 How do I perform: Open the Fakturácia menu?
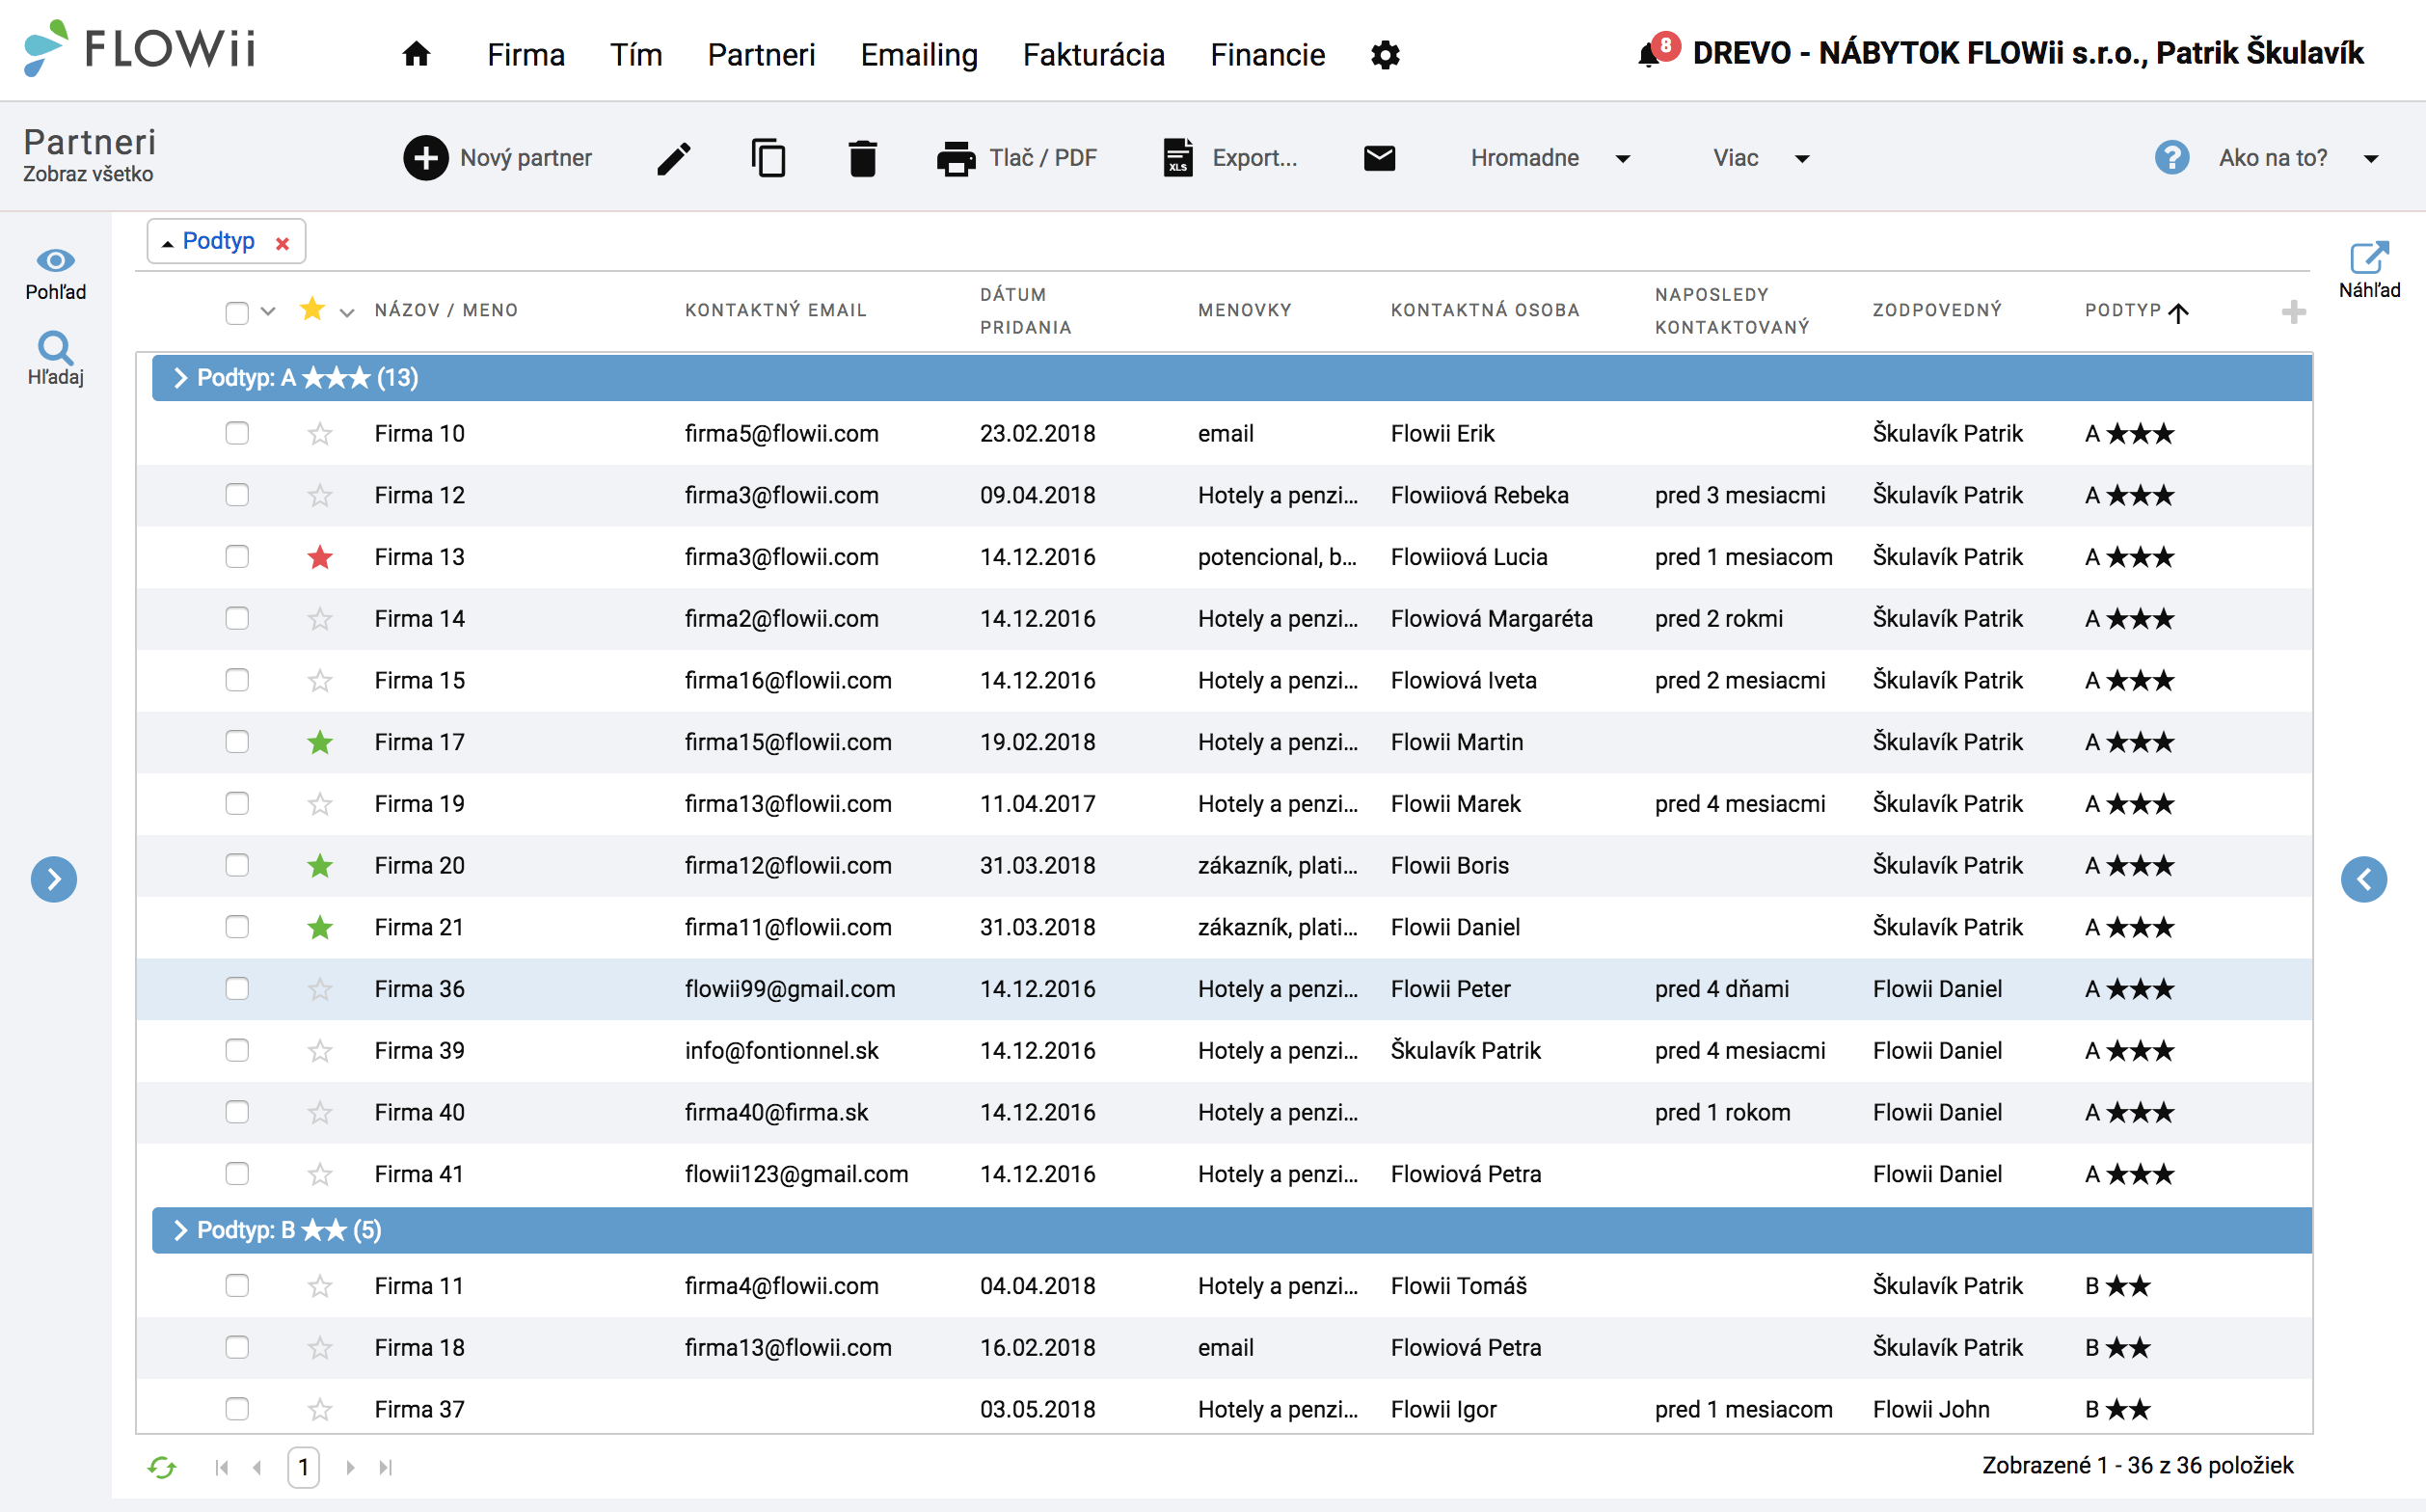coord(1093,54)
